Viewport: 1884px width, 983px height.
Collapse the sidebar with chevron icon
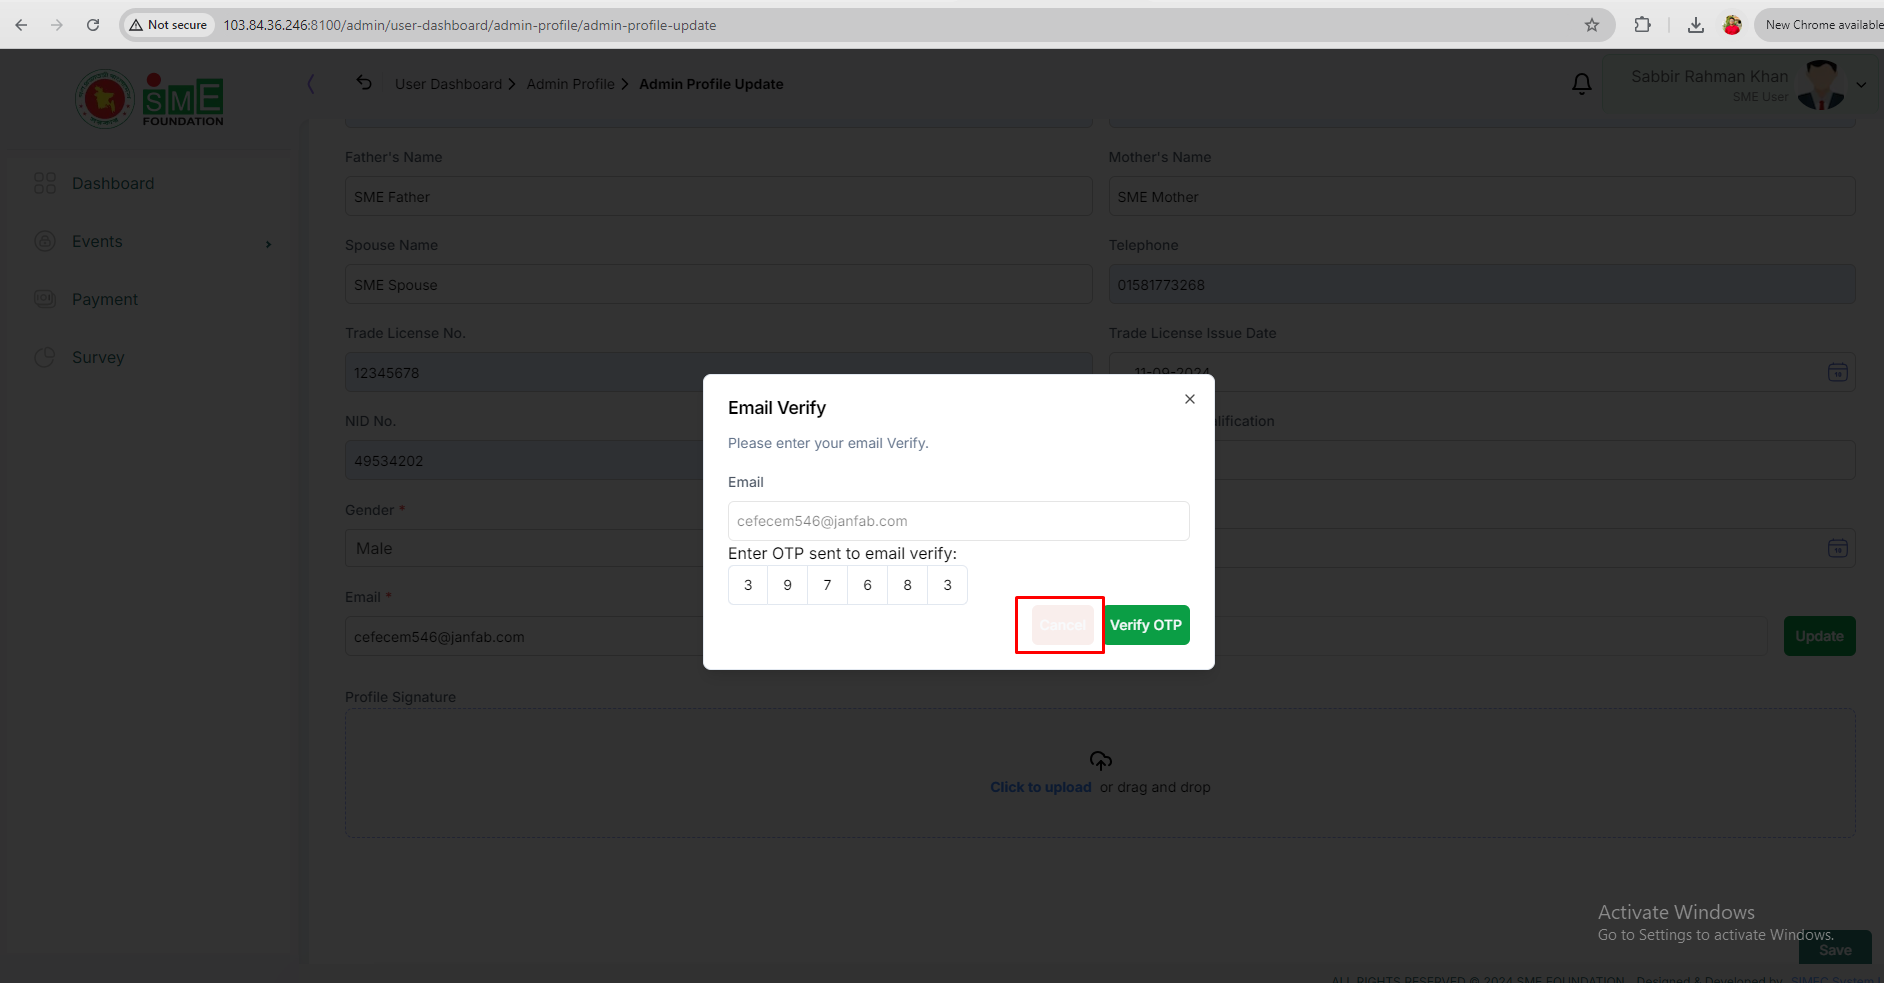coord(311,84)
